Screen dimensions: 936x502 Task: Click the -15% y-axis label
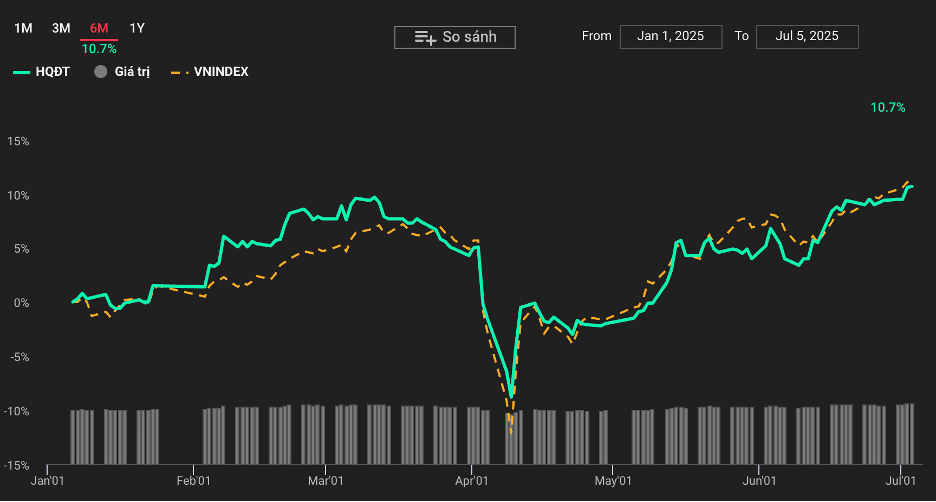(x=16, y=466)
